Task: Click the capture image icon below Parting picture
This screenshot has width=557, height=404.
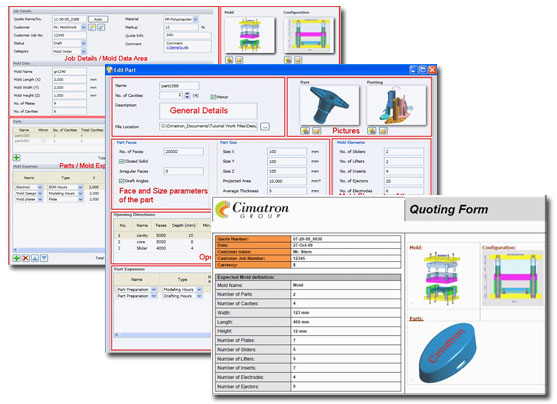Action: [x=372, y=131]
